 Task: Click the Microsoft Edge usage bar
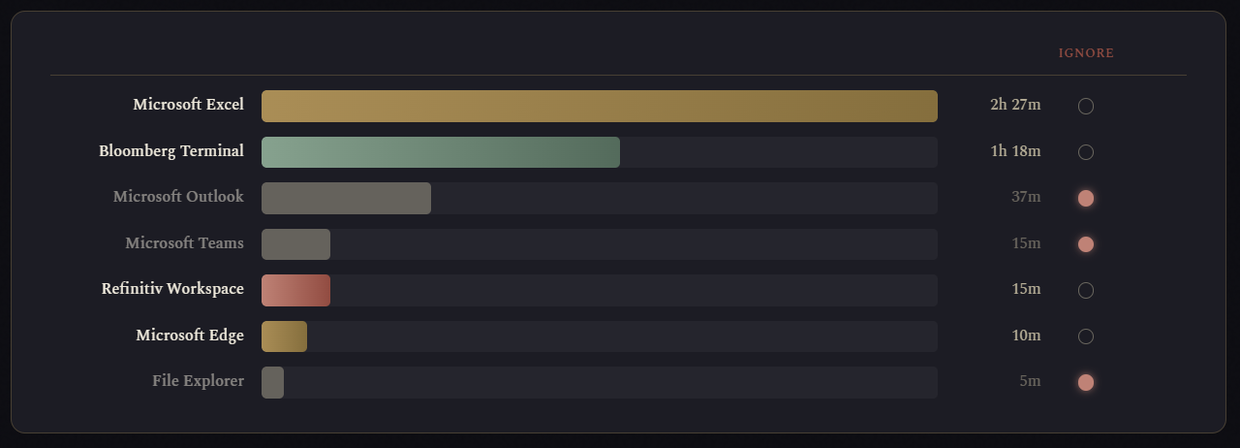coord(284,336)
